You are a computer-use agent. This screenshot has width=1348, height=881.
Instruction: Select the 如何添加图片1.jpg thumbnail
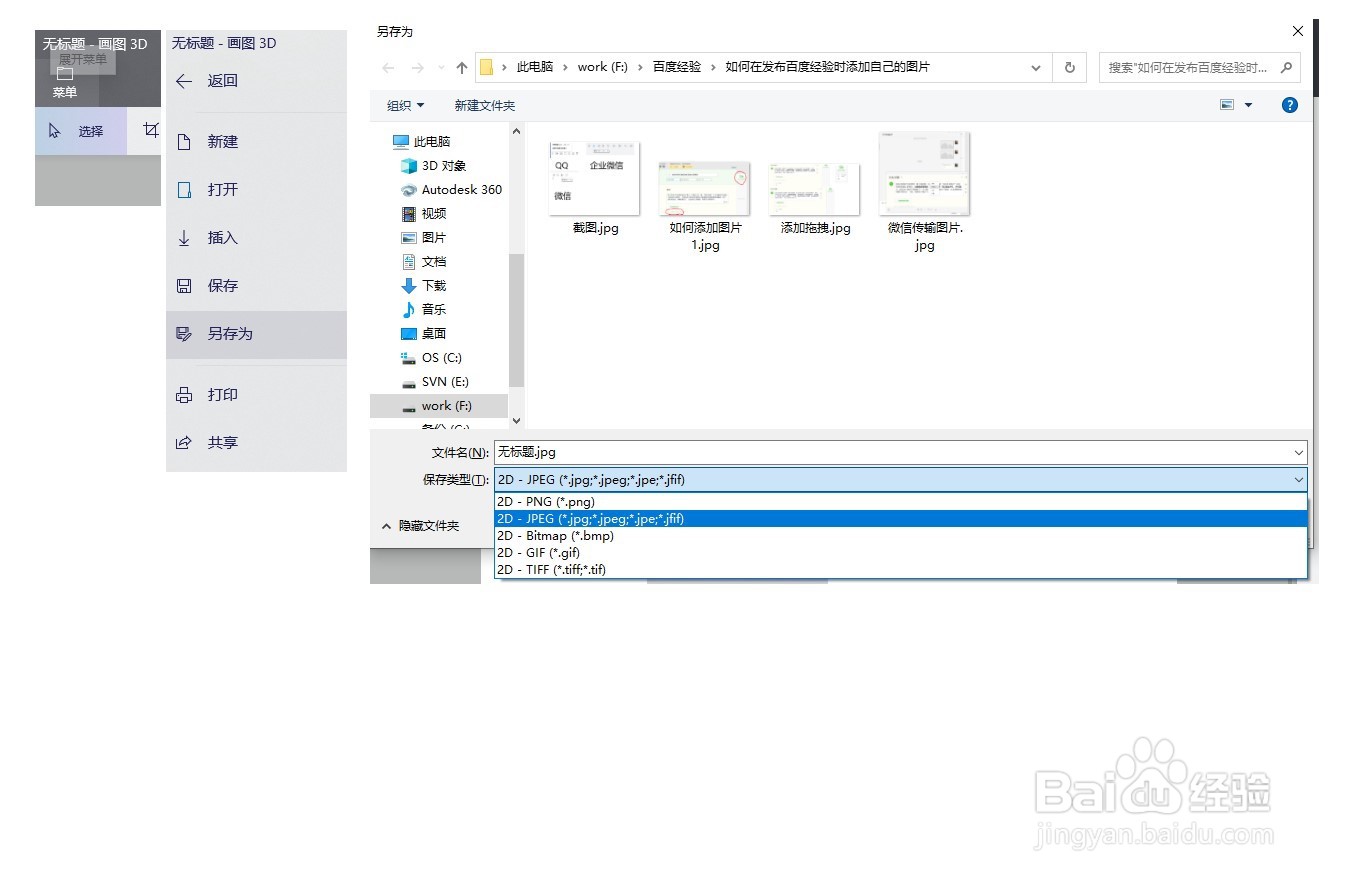[x=705, y=188]
